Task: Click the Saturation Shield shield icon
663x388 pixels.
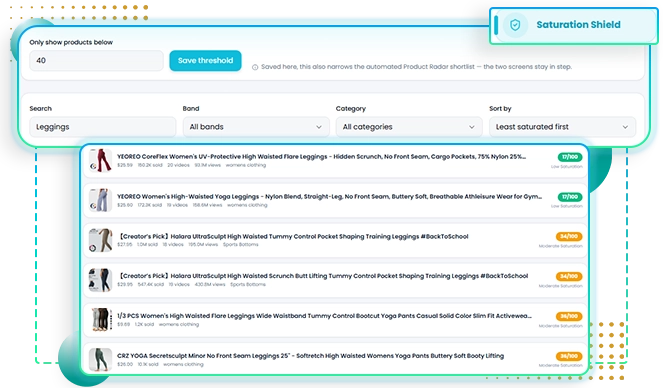Action: tap(515, 25)
